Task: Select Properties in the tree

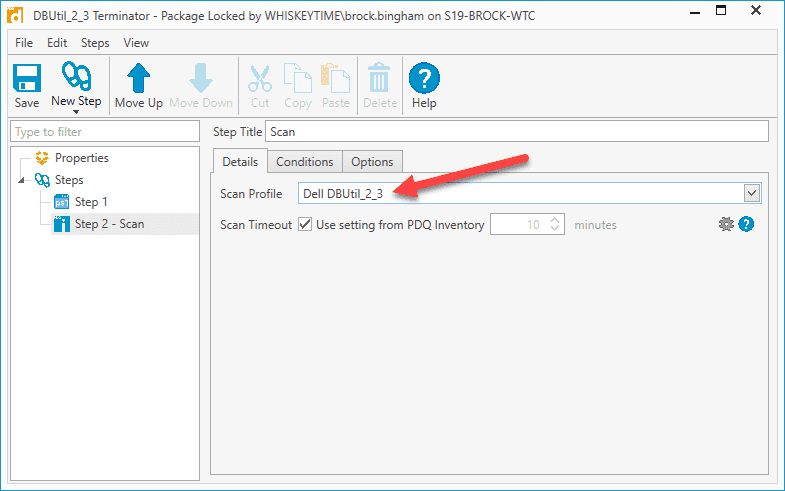Action: click(x=82, y=158)
